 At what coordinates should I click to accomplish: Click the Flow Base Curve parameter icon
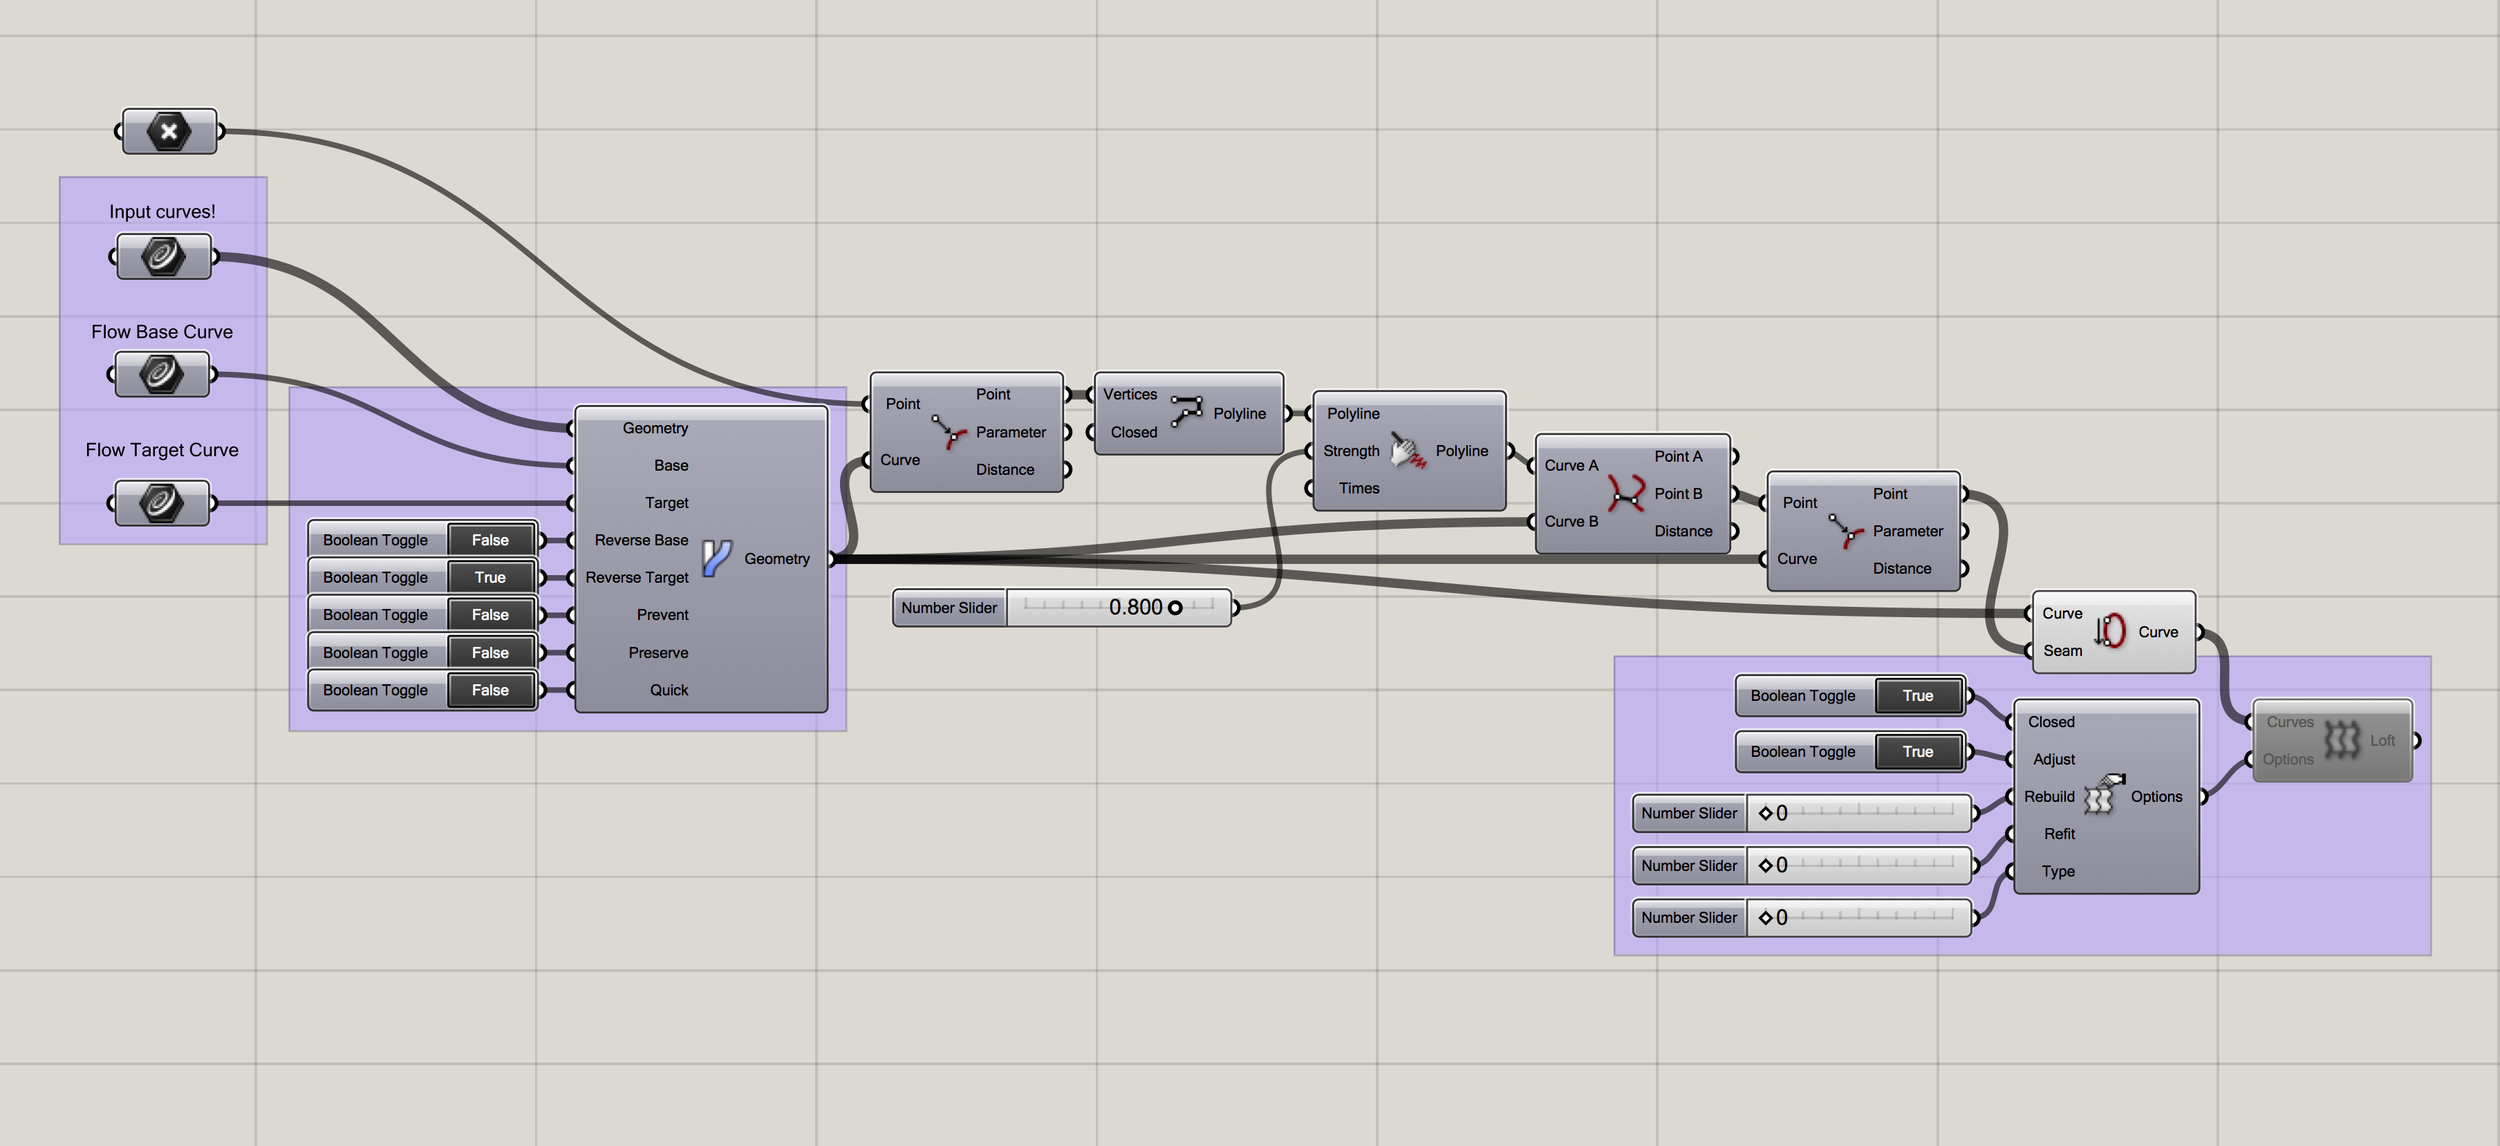tap(161, 375)
